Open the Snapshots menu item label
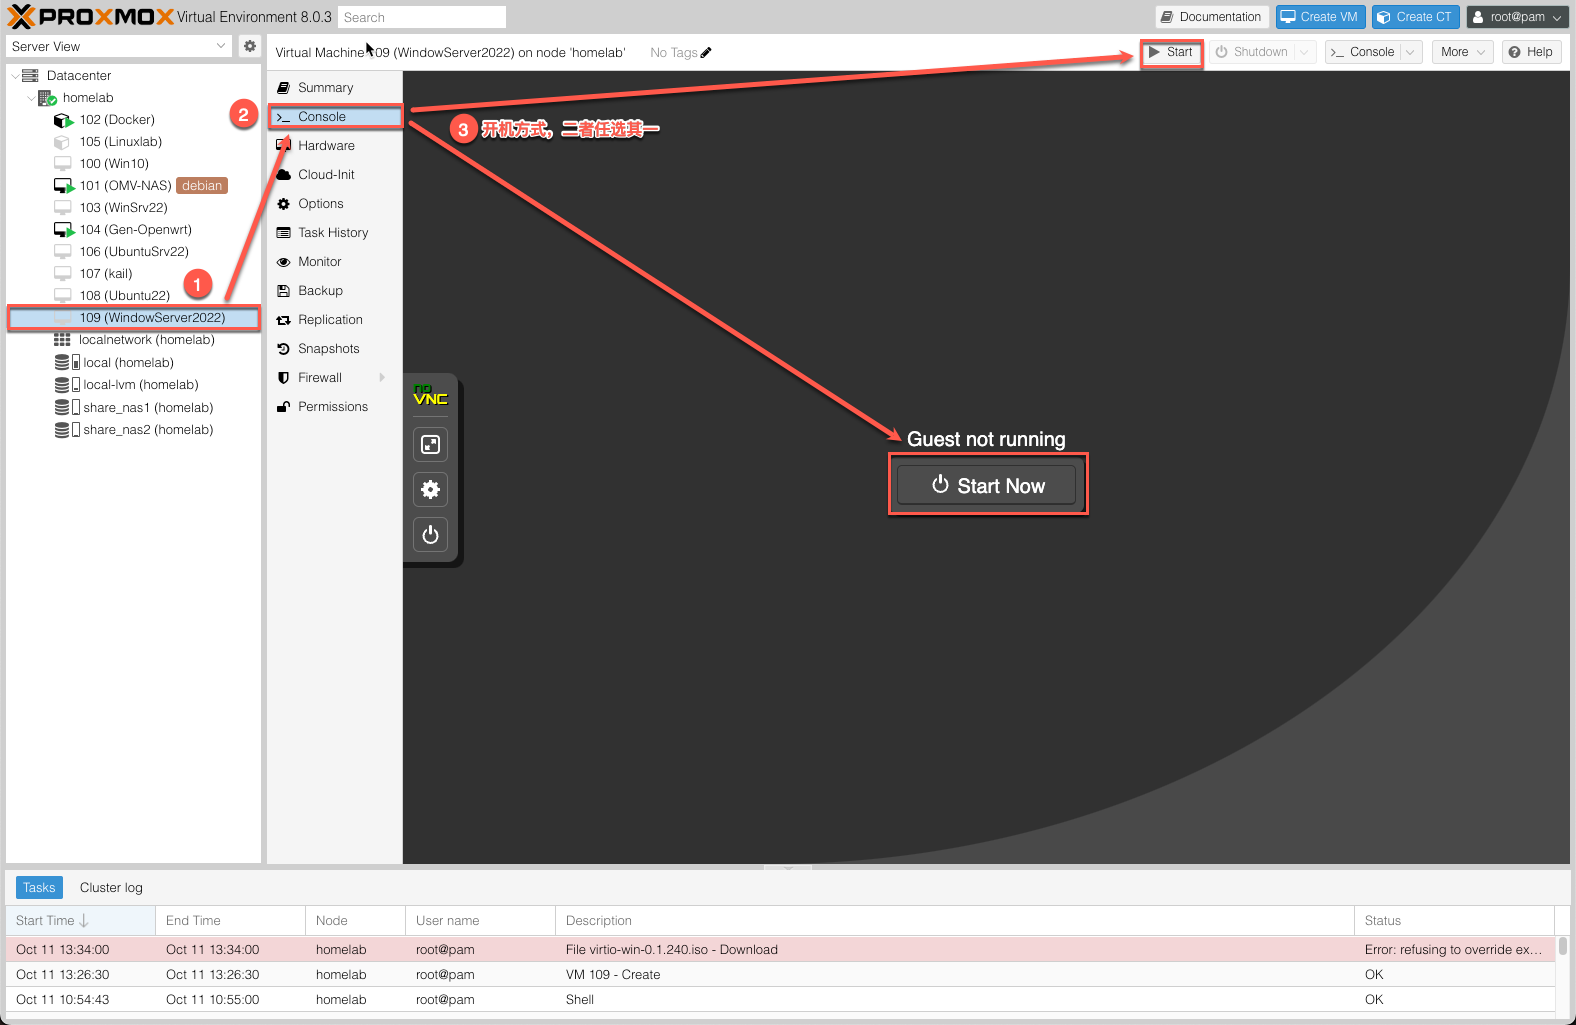 [x=329, y=349]
